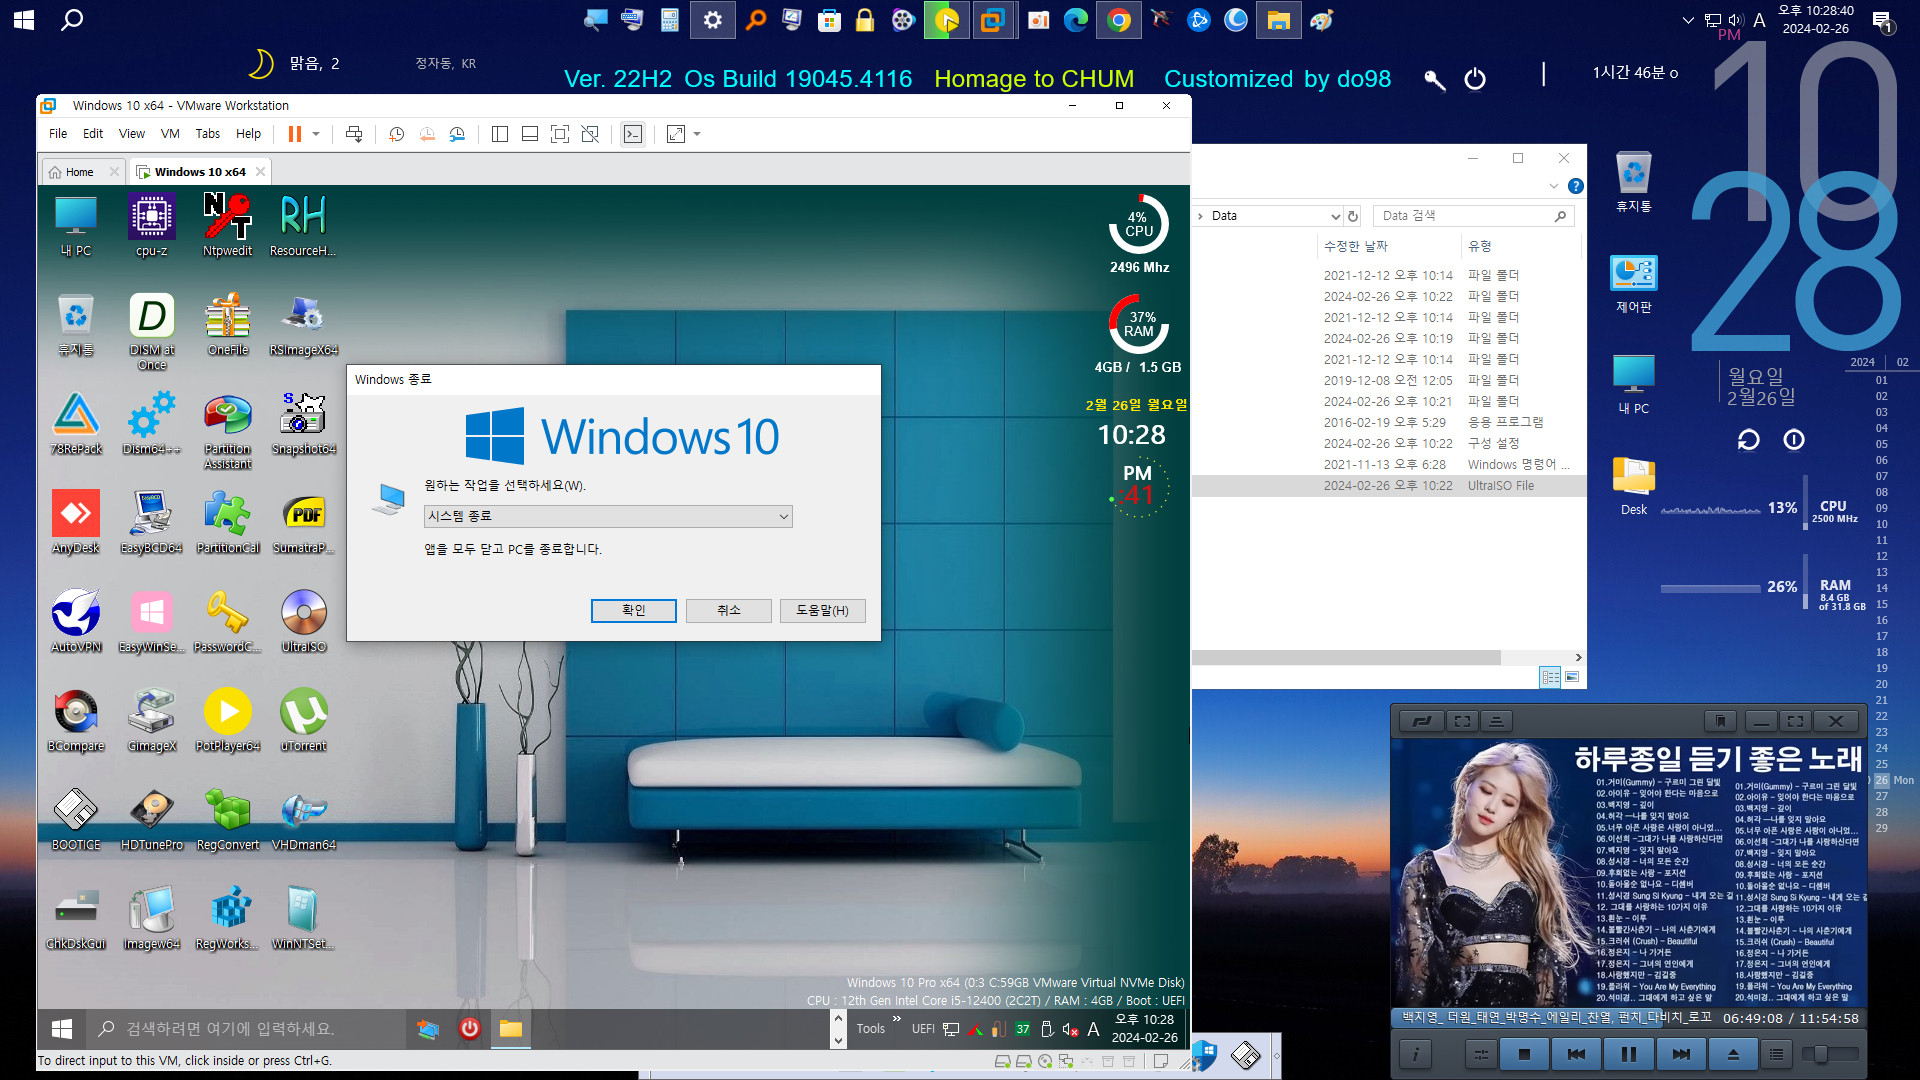Open the AnyDesk desktop icon
The image size is (1920, 1080).
point(76,522)
